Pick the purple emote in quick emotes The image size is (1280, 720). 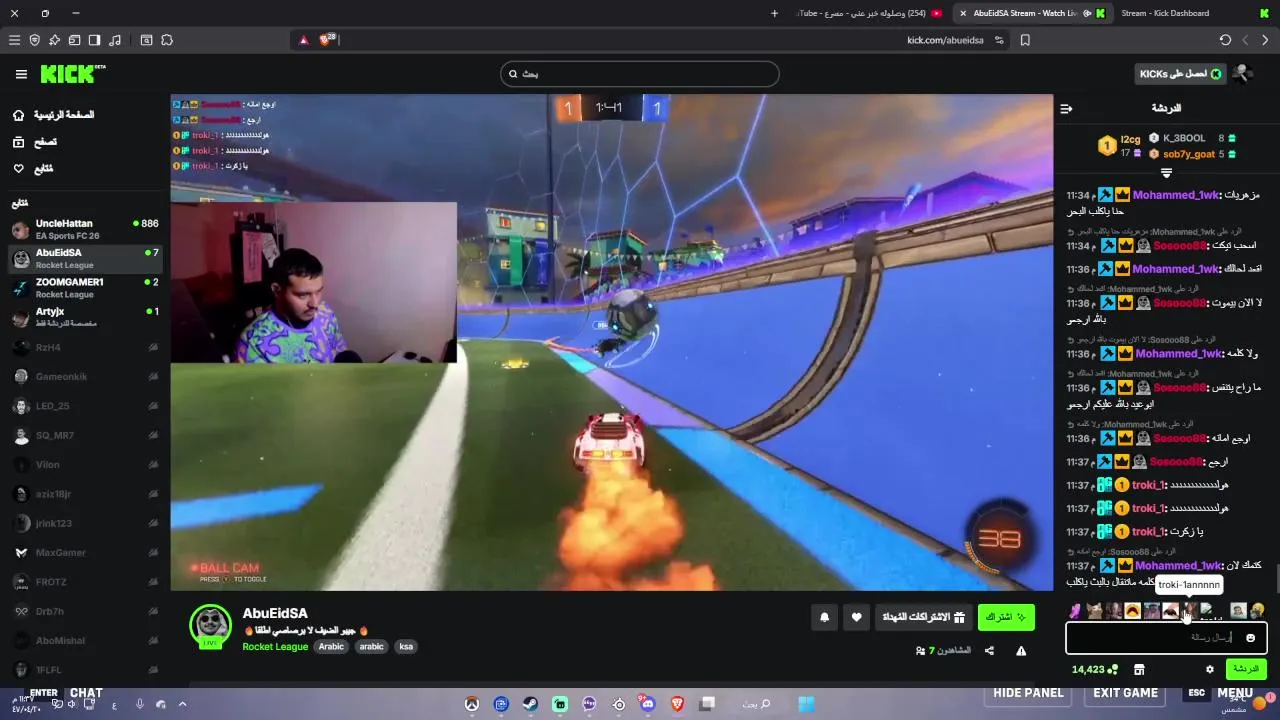[1075, 610]
